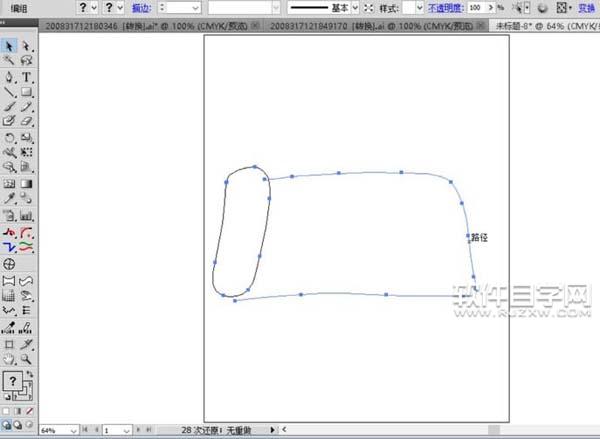Select the Type tool
The height and width of the screenshot is (439, 600).
pos(26,77)
